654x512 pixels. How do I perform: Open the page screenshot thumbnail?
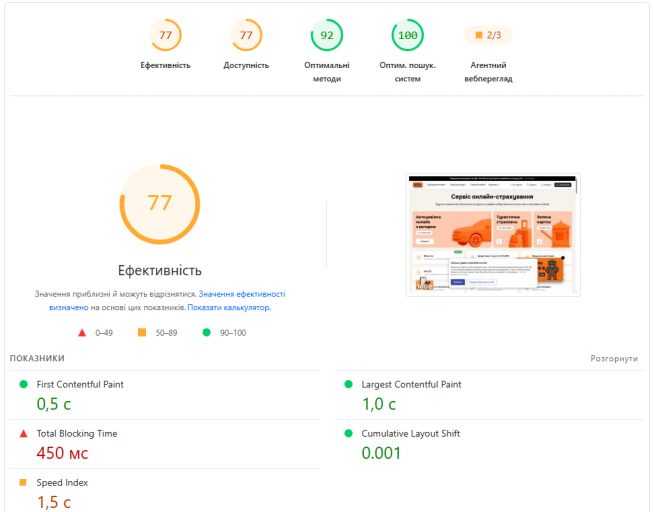point(493,235)
